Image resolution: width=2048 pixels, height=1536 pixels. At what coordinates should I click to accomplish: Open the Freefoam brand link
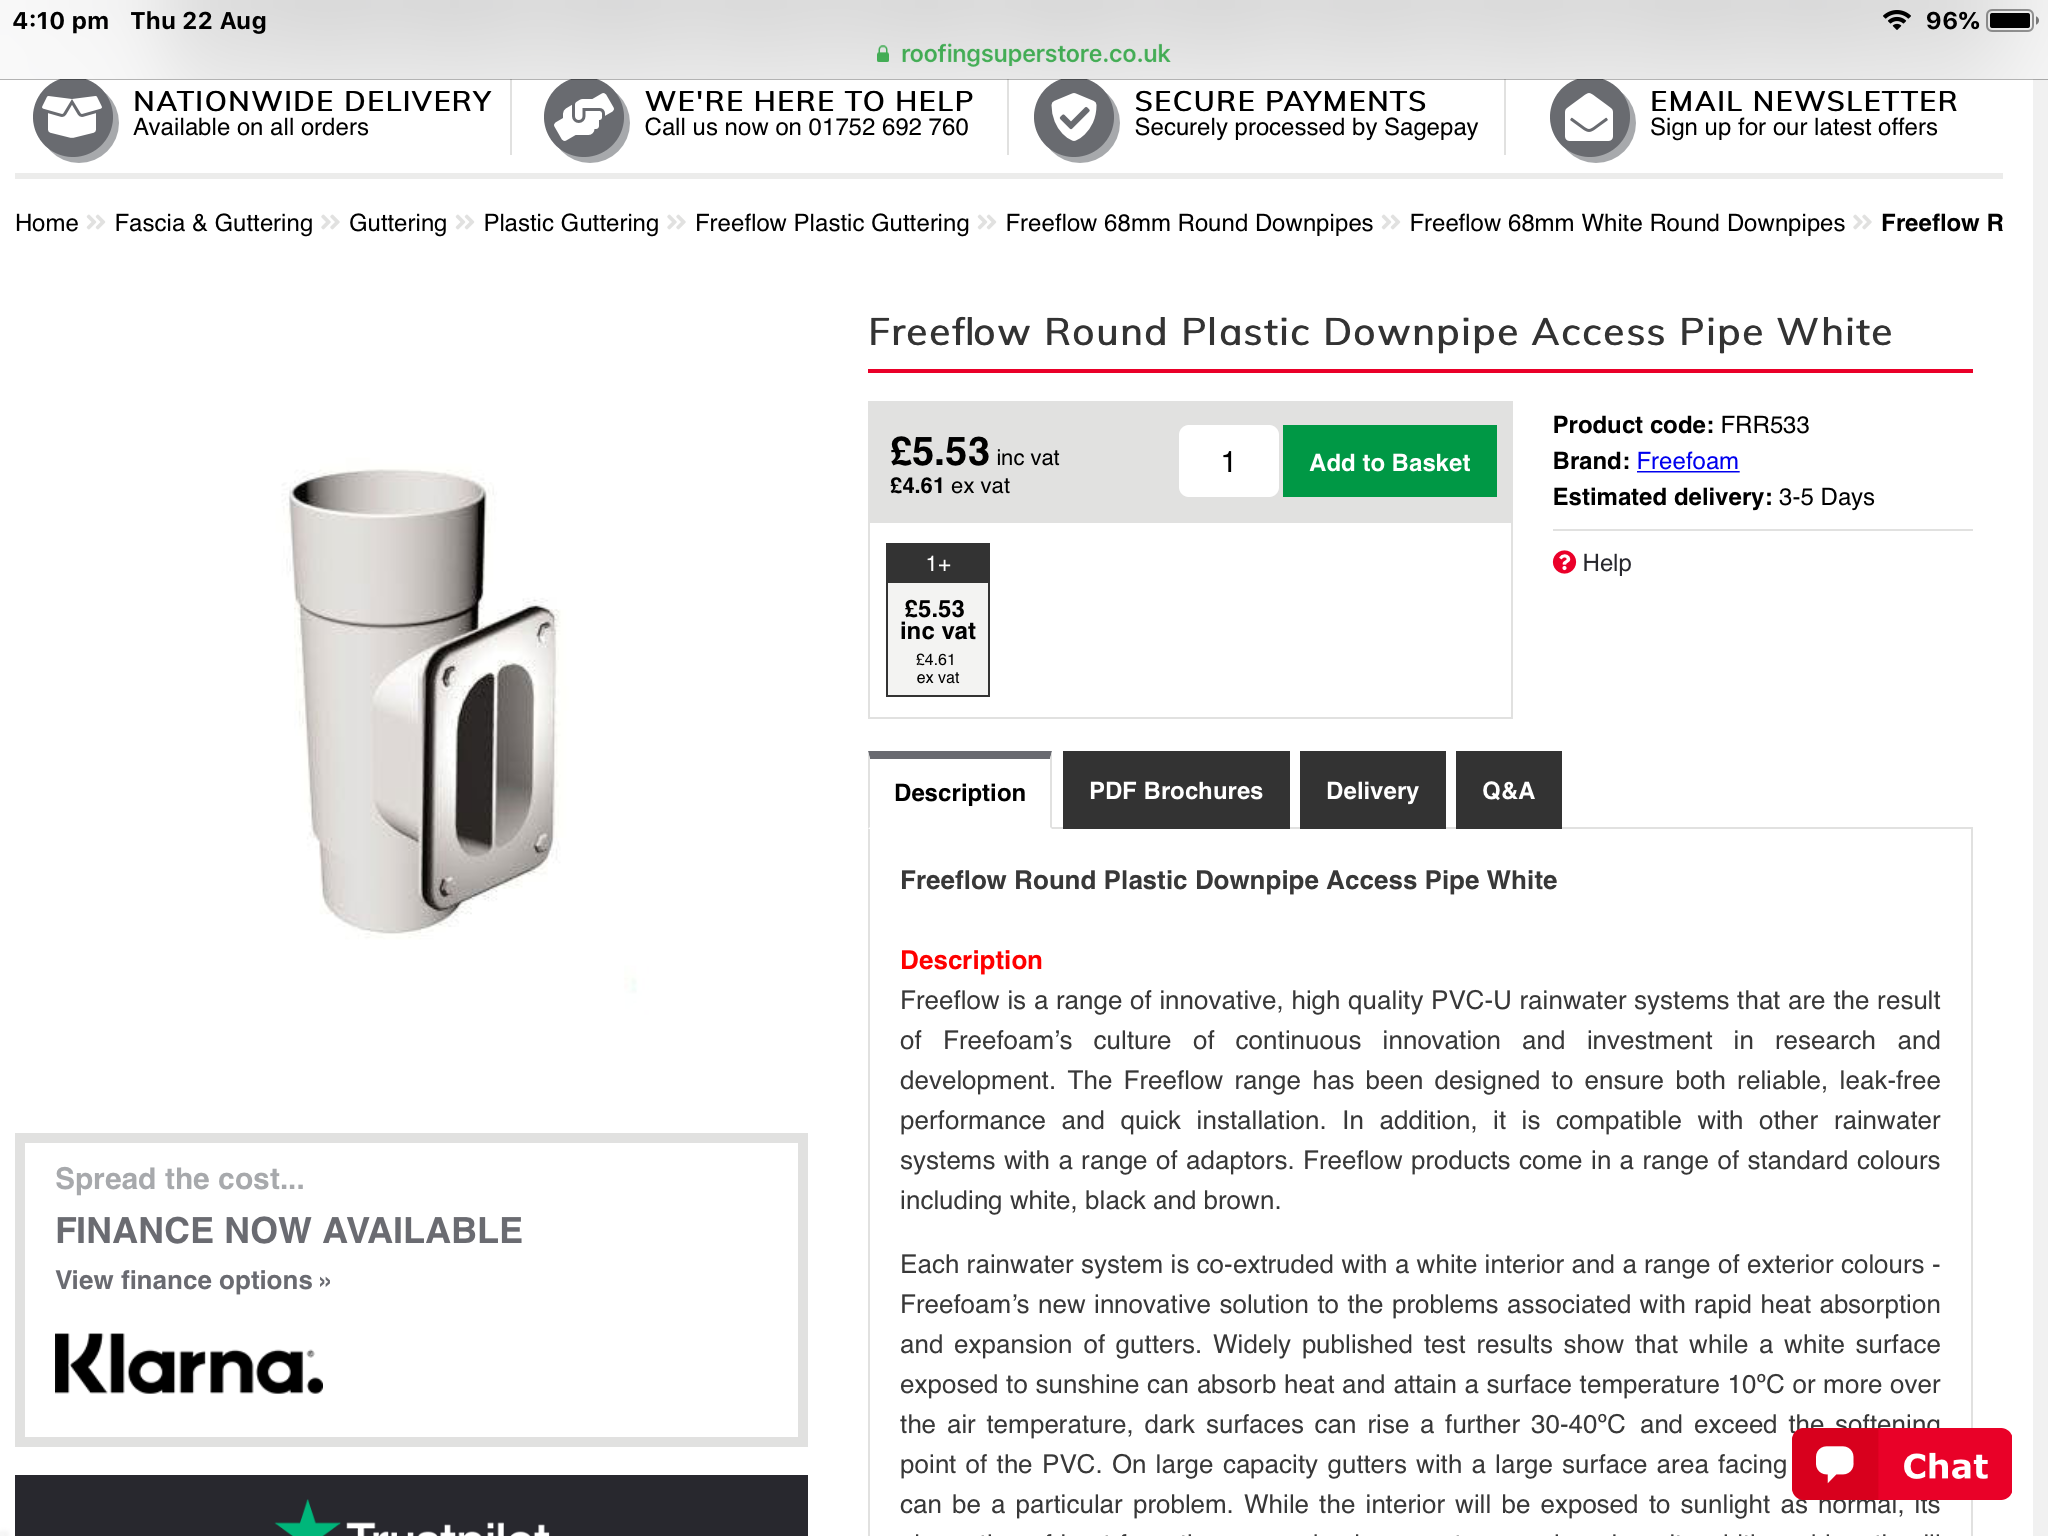1687,461
